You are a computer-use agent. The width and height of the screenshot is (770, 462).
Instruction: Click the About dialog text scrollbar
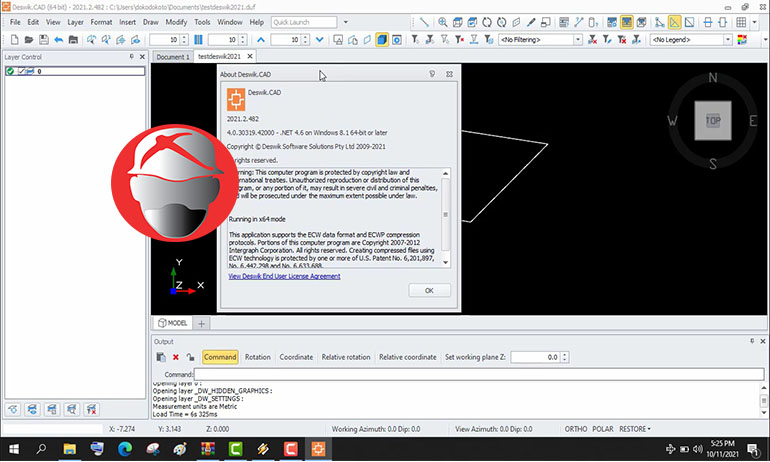coord(445,217)
